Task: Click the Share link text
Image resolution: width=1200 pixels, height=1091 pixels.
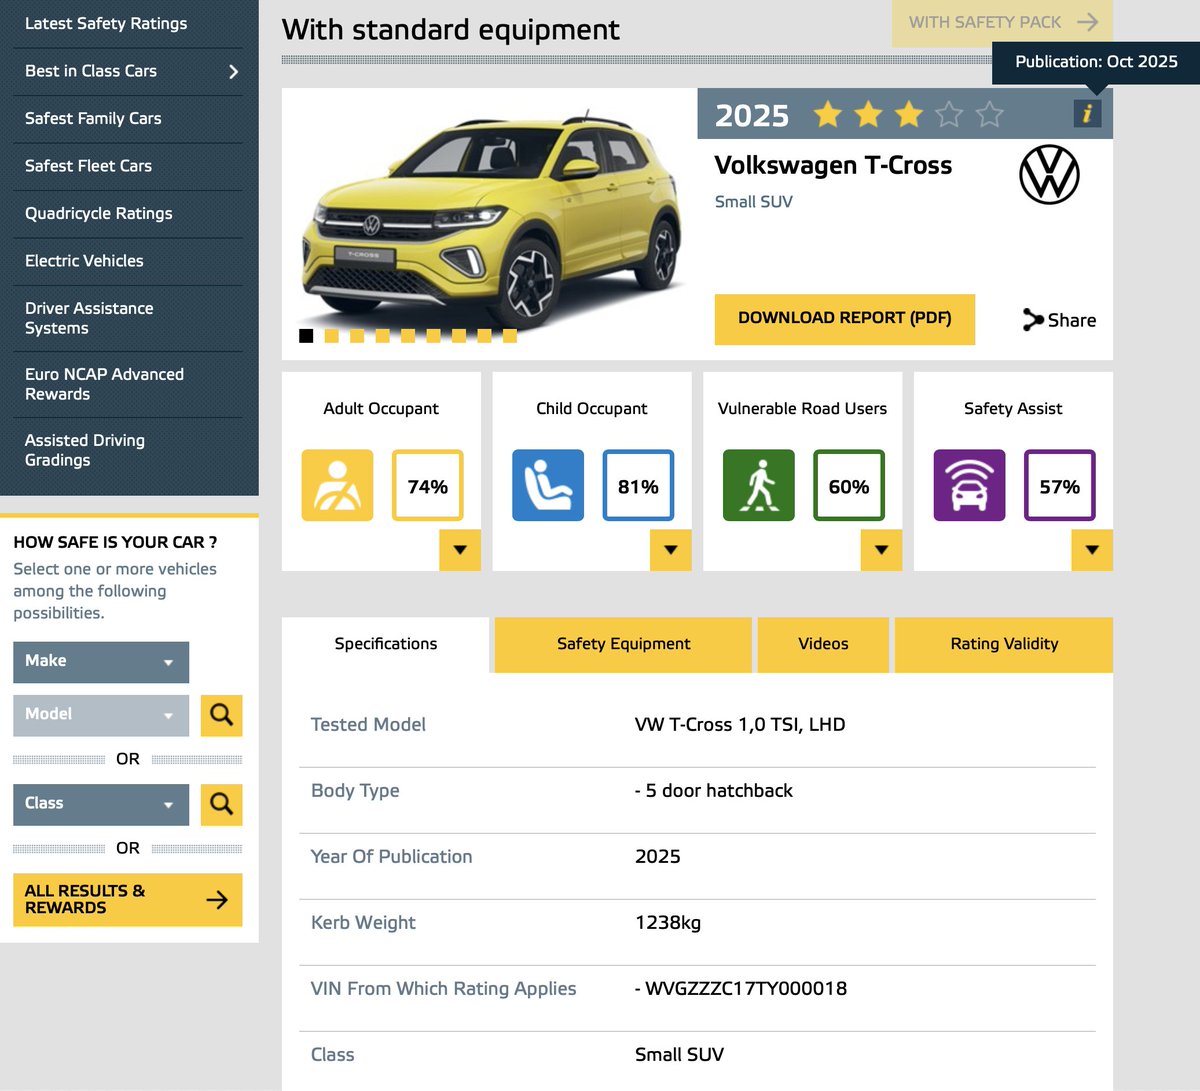Action: point(1072,320)
